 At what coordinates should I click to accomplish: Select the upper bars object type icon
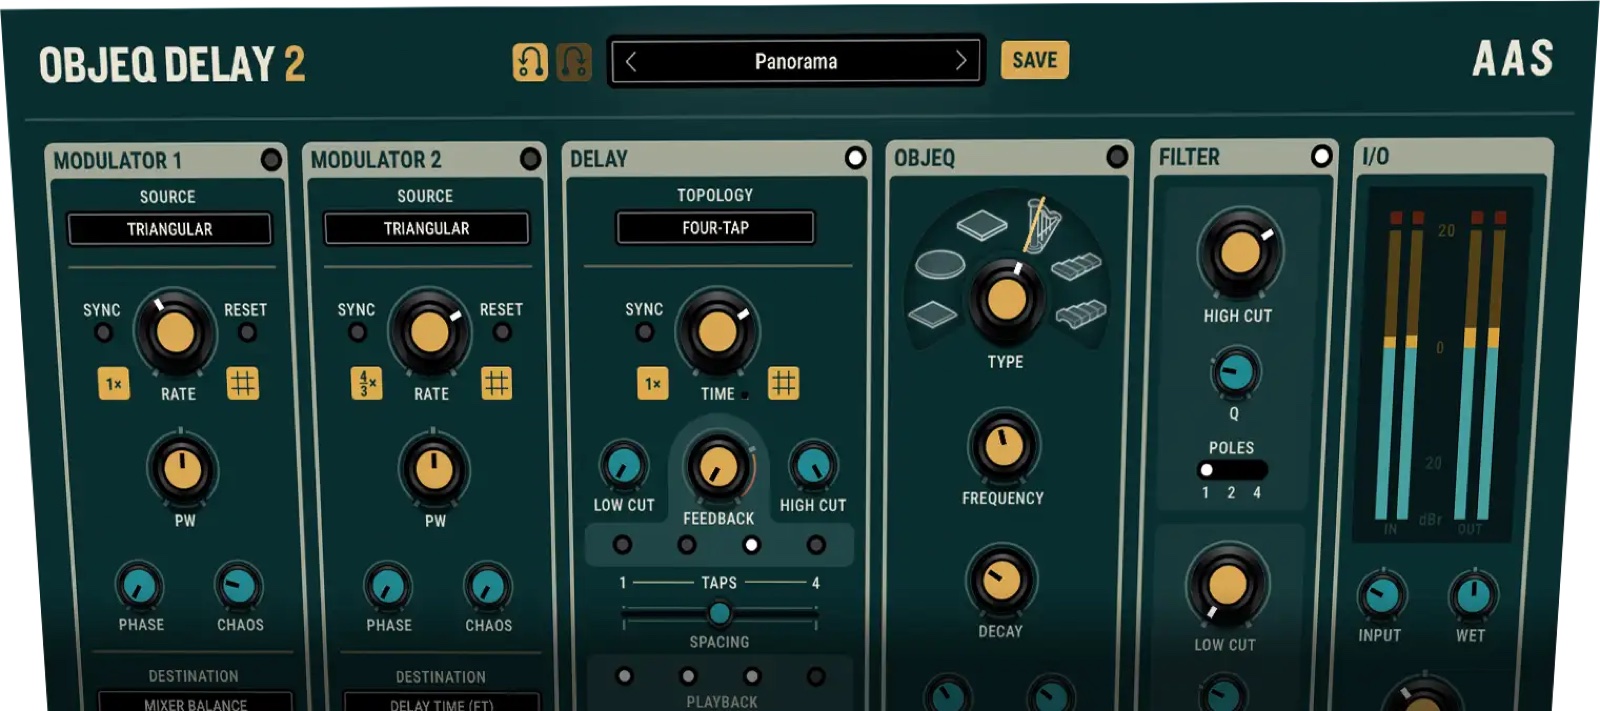1076,267
